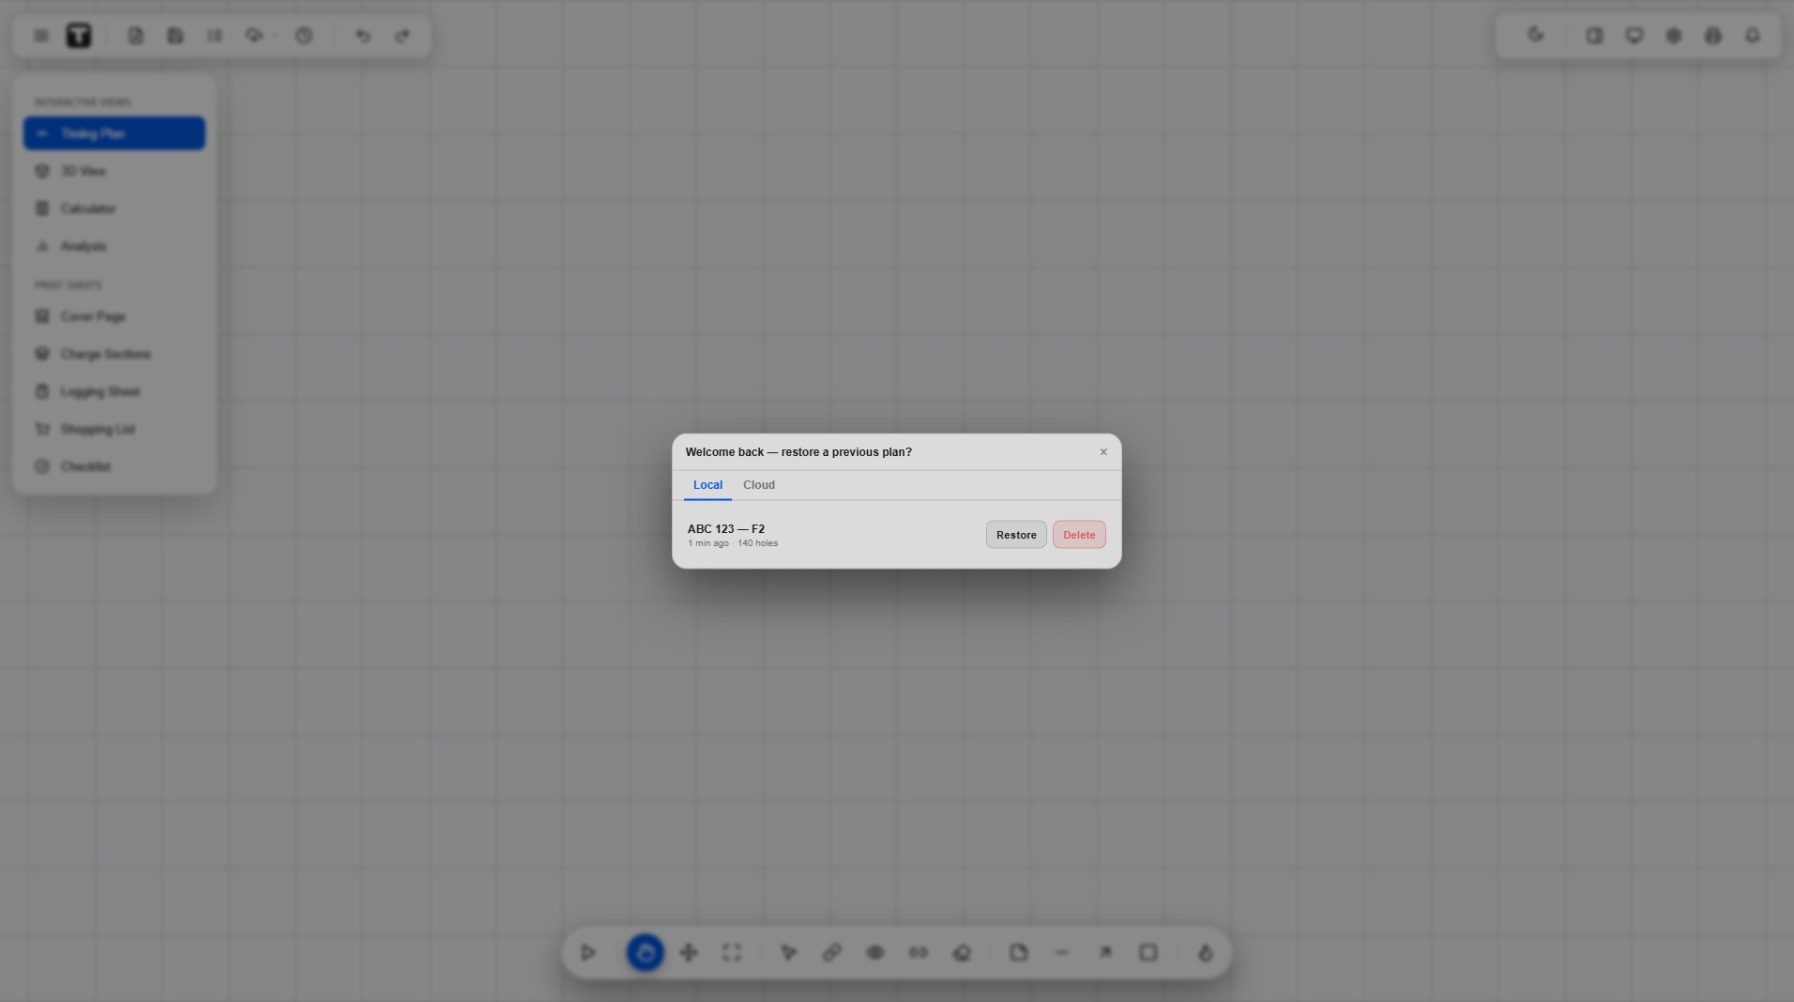Restore the ABC 123 — F2 plan
The height and width of the screenshot is (1002, 1794).
[x=1016, y=535]
